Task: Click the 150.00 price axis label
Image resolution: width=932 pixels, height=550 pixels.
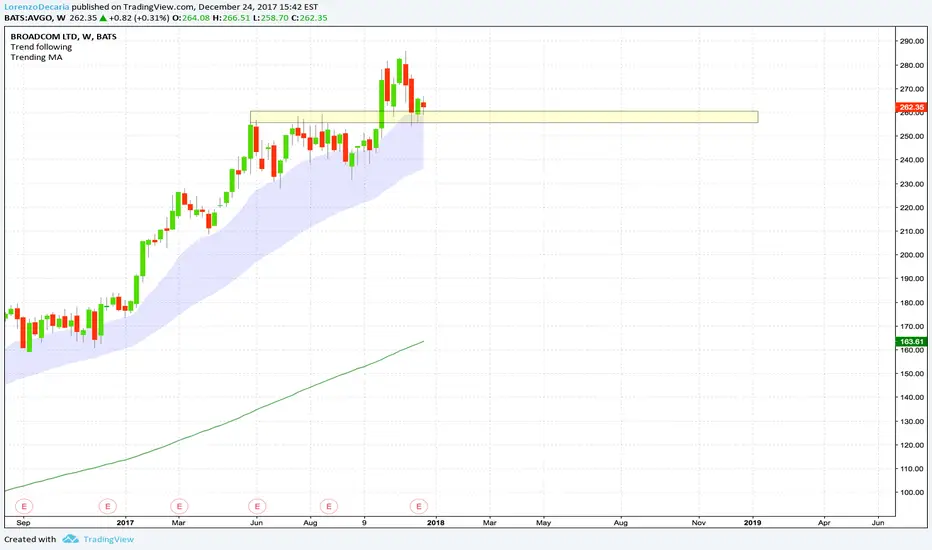Action: click(912, 374)
